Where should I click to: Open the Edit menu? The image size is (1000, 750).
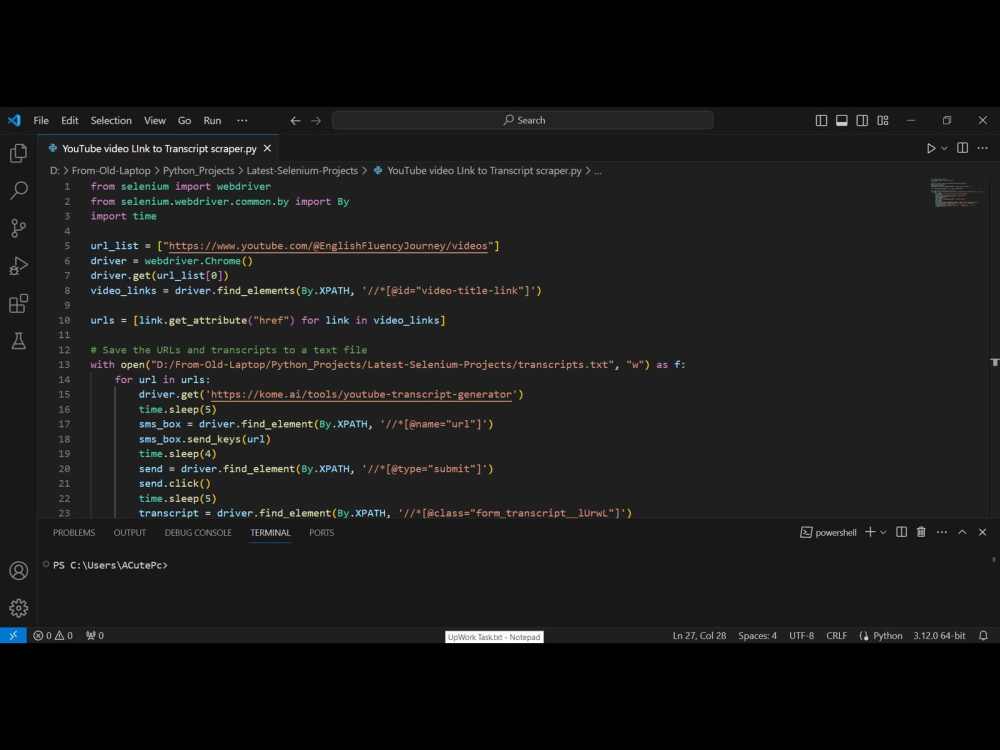(x=70, y=120)
